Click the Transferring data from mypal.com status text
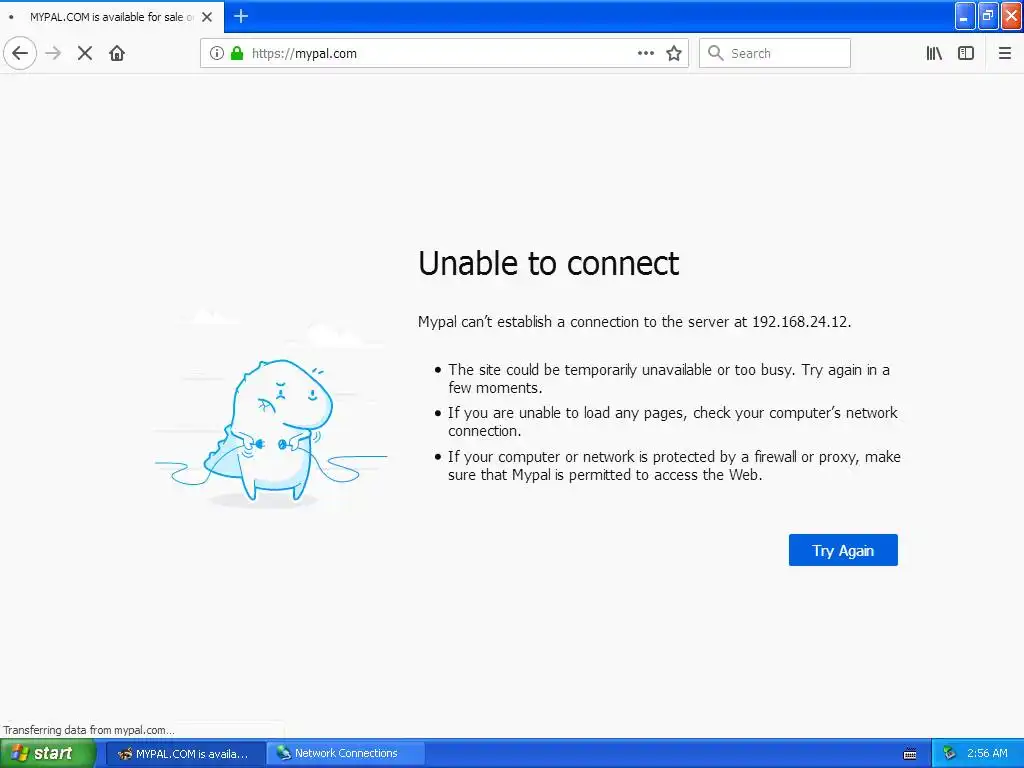The height and width of the screenshot is (768, 1024). pos(89,730)
